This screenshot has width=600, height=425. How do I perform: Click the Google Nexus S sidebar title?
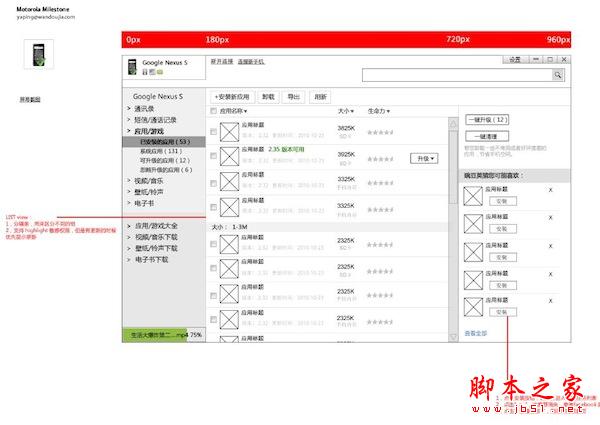point(158,96)
